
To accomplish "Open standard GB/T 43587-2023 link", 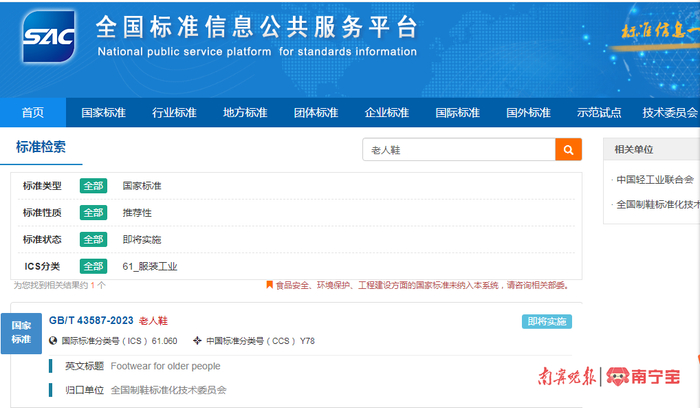I will (91, 321).
